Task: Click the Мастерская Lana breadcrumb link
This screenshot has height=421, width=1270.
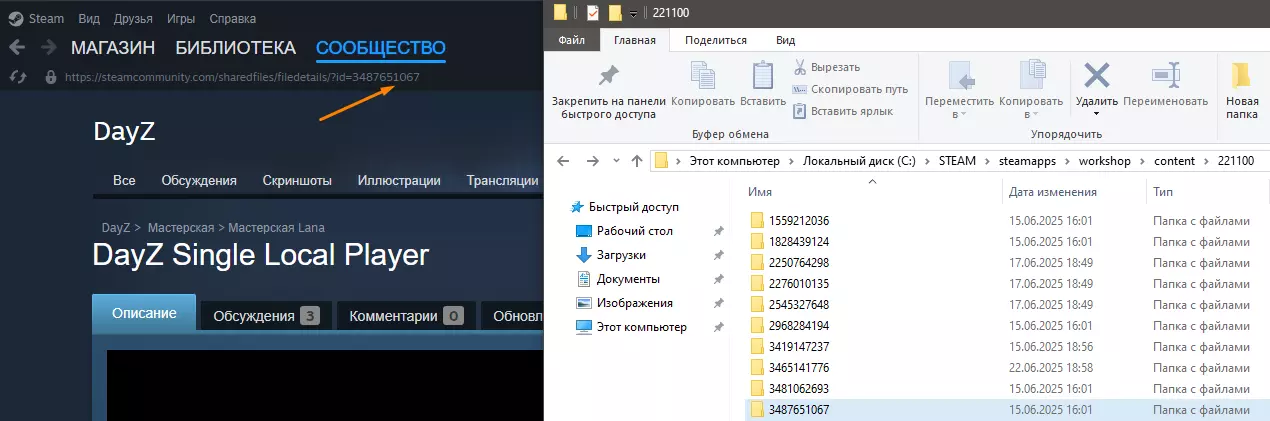Action: click(x=277, y=227)
